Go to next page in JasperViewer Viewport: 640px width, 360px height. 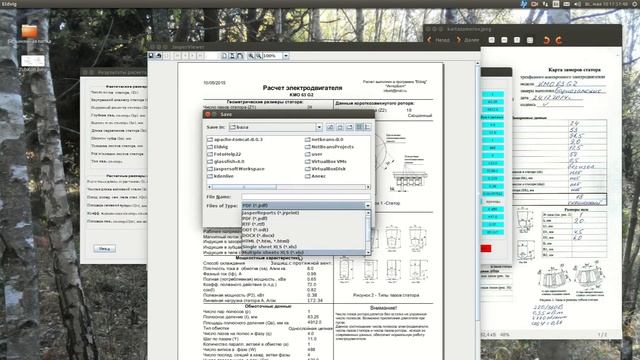[193, 56]
